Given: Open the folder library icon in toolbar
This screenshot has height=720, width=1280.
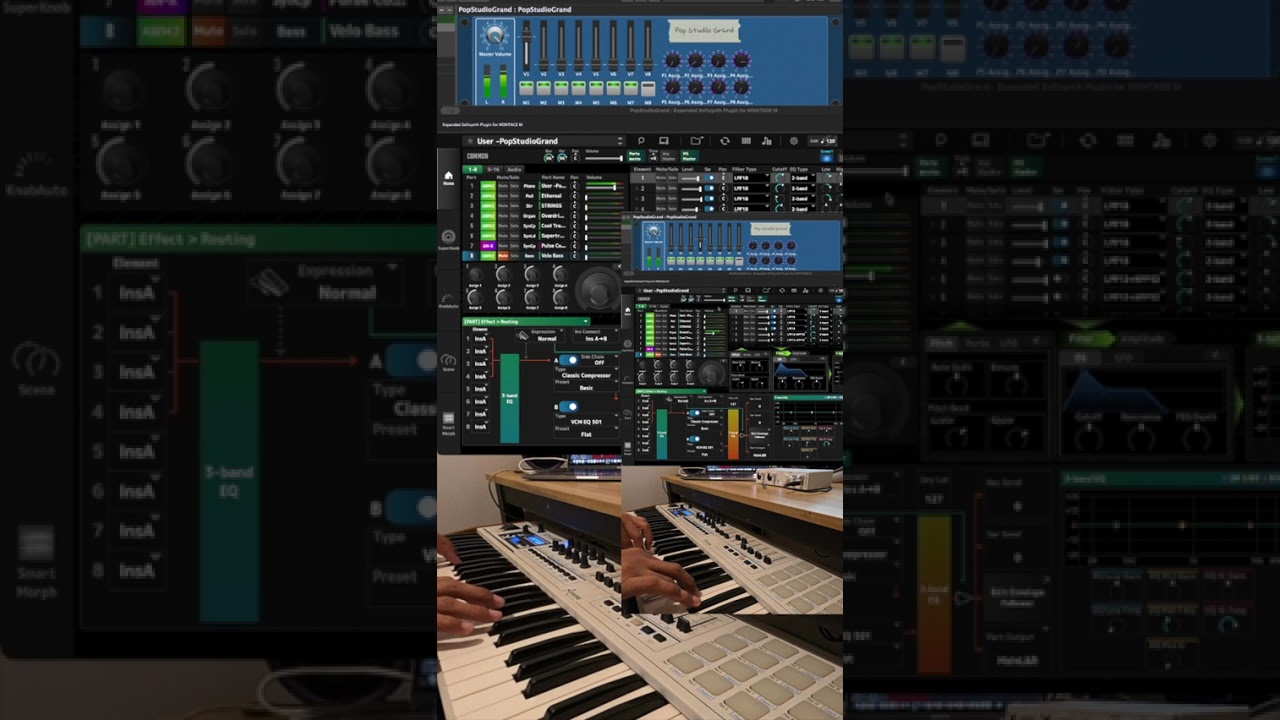Looking at the screenshot, I should click(696, 141).
